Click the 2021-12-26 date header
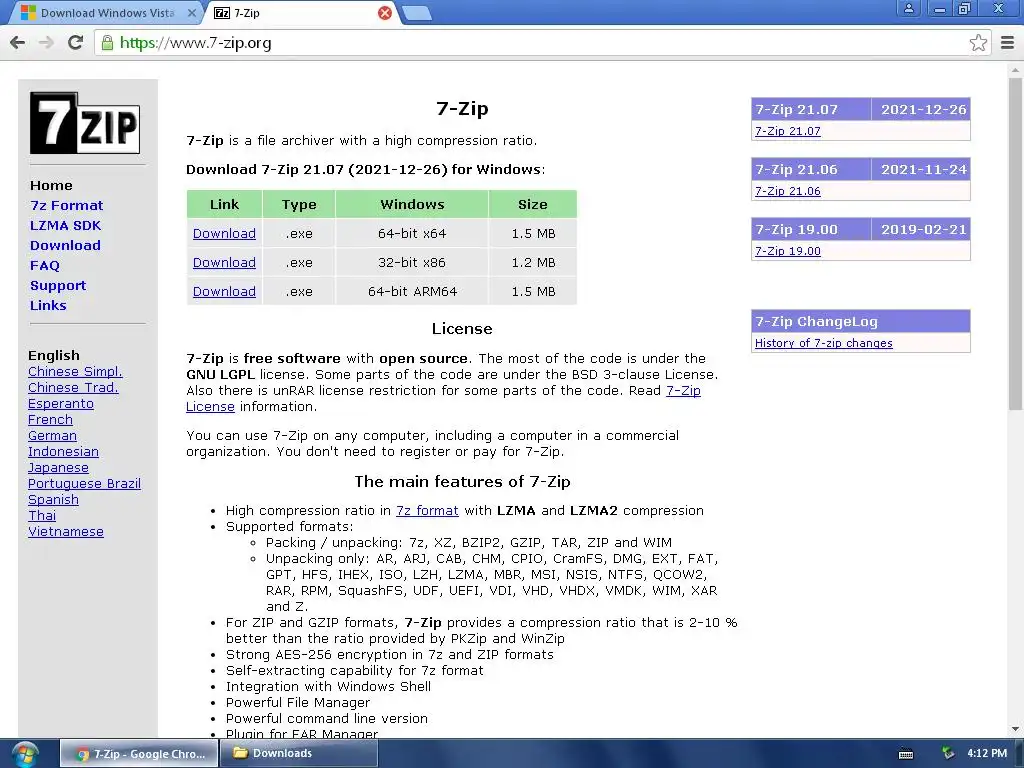The width and height of the screenshot is (1024, 768). tap(923, 110)
